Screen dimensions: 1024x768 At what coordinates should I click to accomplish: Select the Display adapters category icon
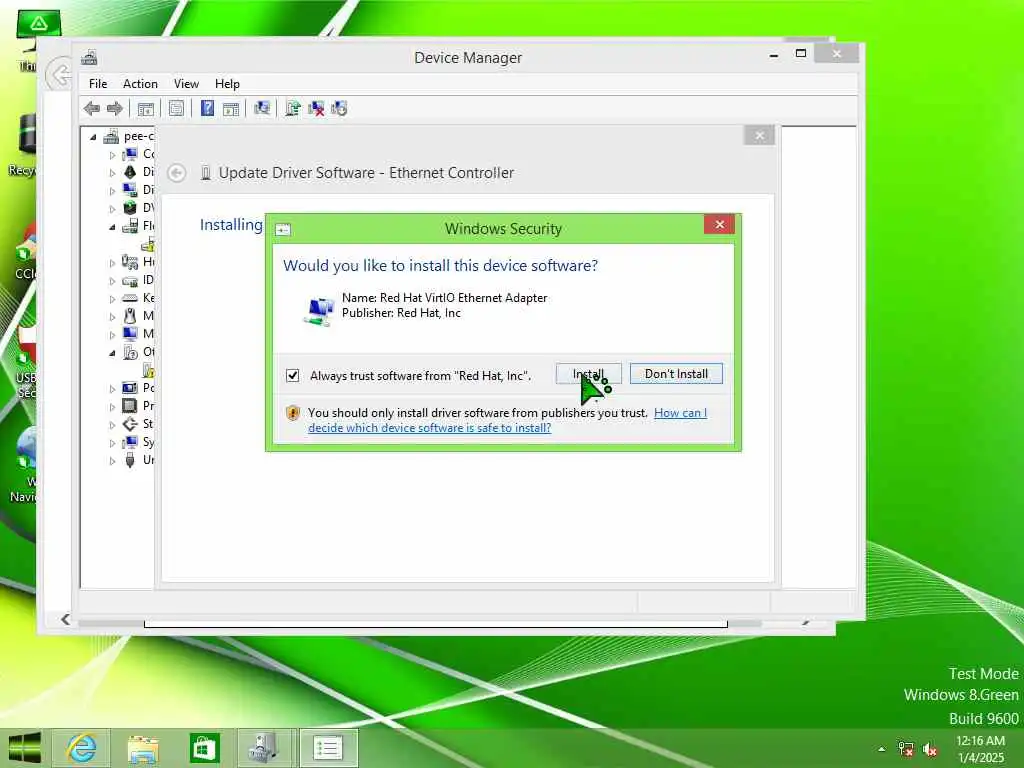click(x=130, y=189)
